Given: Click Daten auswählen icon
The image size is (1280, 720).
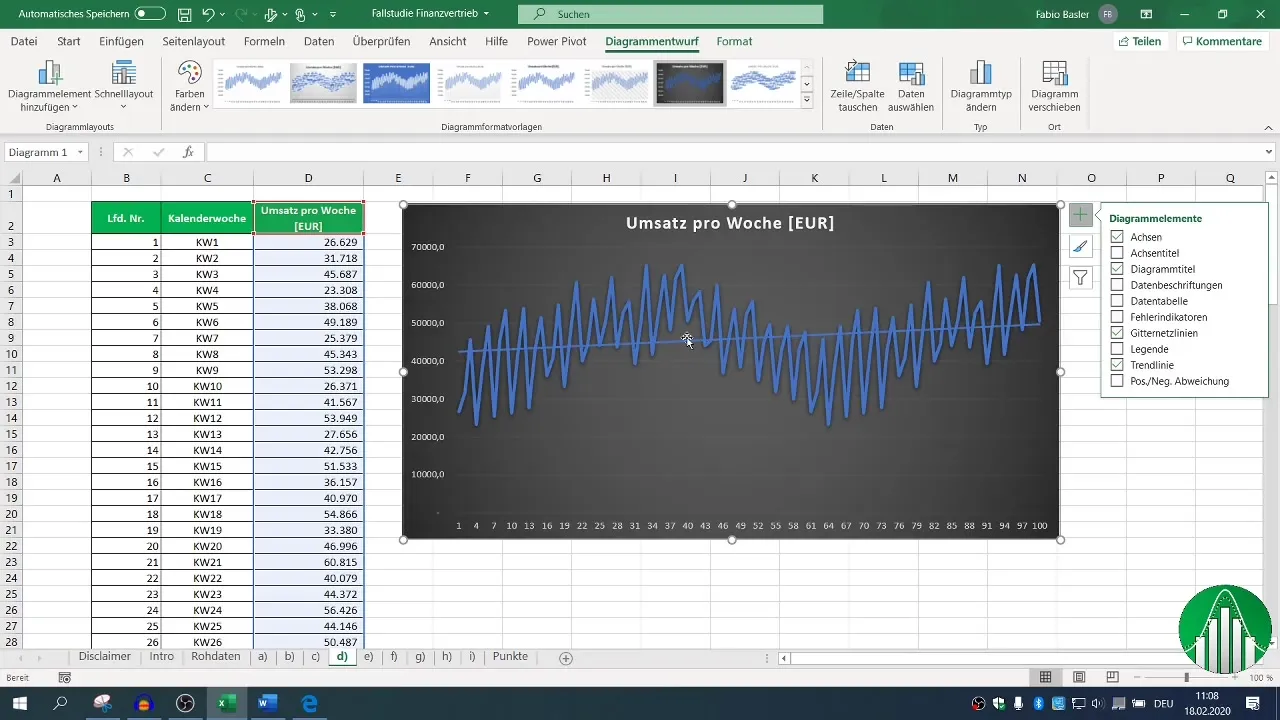Looking at the screenshot, I should pyautogui.click(x=911, y=72).
